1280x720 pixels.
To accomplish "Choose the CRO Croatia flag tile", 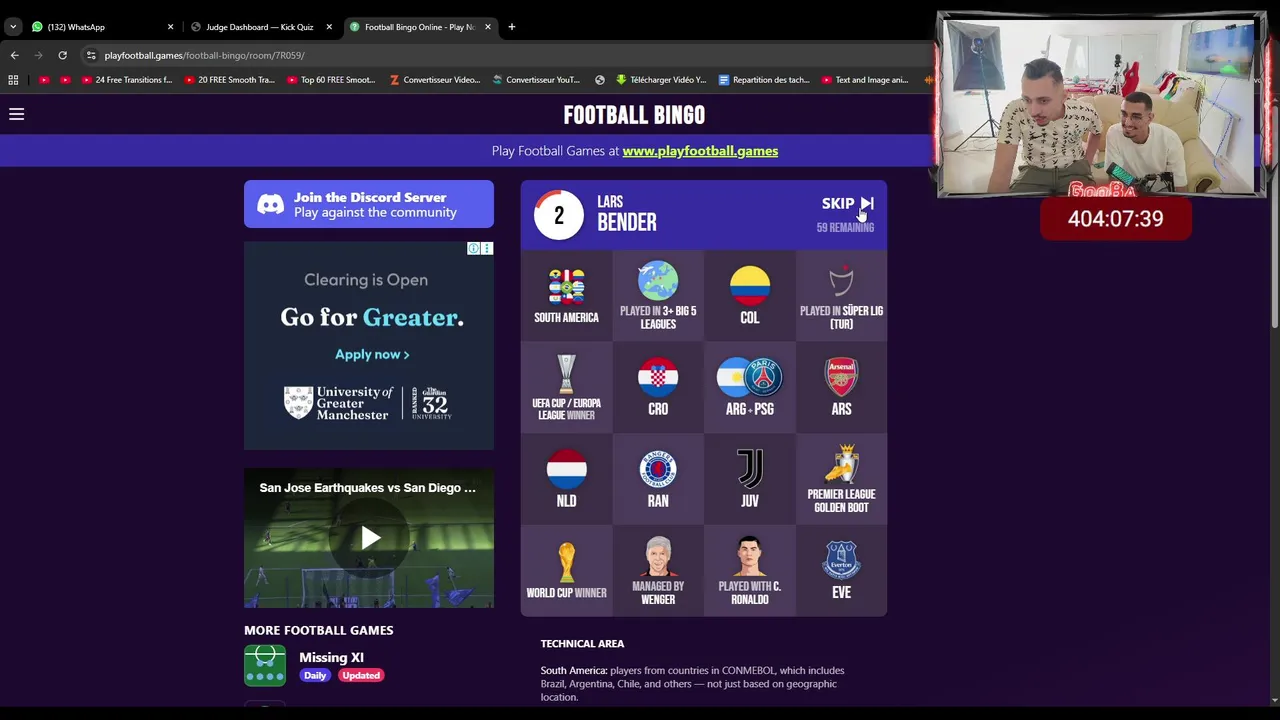I will pyautogui.click(x=658, y=388).
